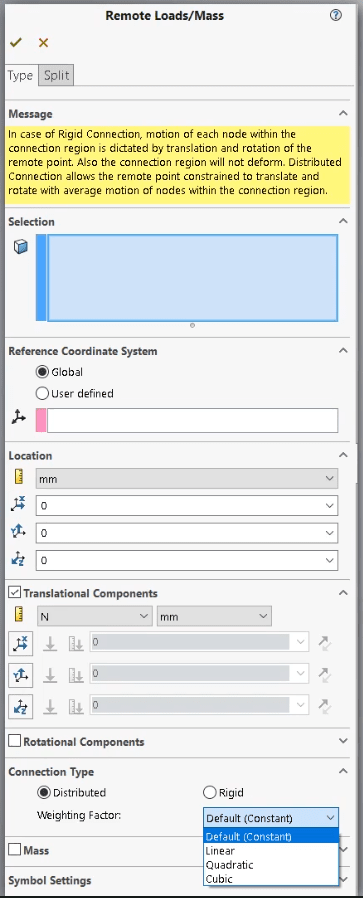Collapse the Translational Components section chevron
The image size is (363, 898).
343,593
